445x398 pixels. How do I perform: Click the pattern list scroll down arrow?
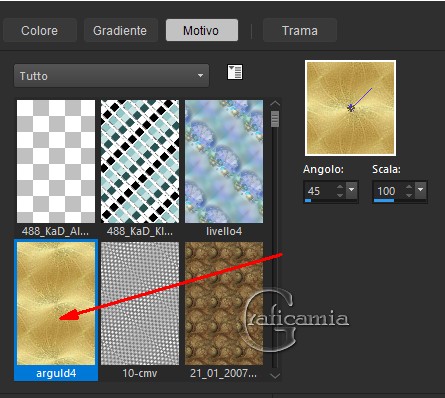(x=275, y=376)
